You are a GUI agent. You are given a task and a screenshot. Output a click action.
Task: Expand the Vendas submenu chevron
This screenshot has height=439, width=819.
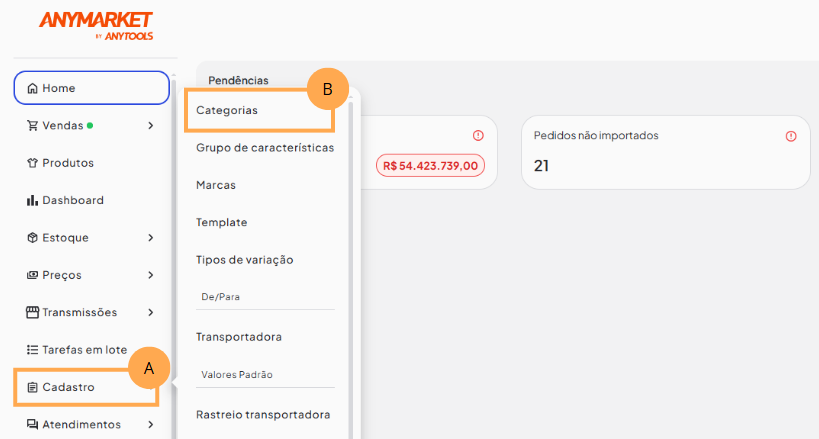coord(150,126)
